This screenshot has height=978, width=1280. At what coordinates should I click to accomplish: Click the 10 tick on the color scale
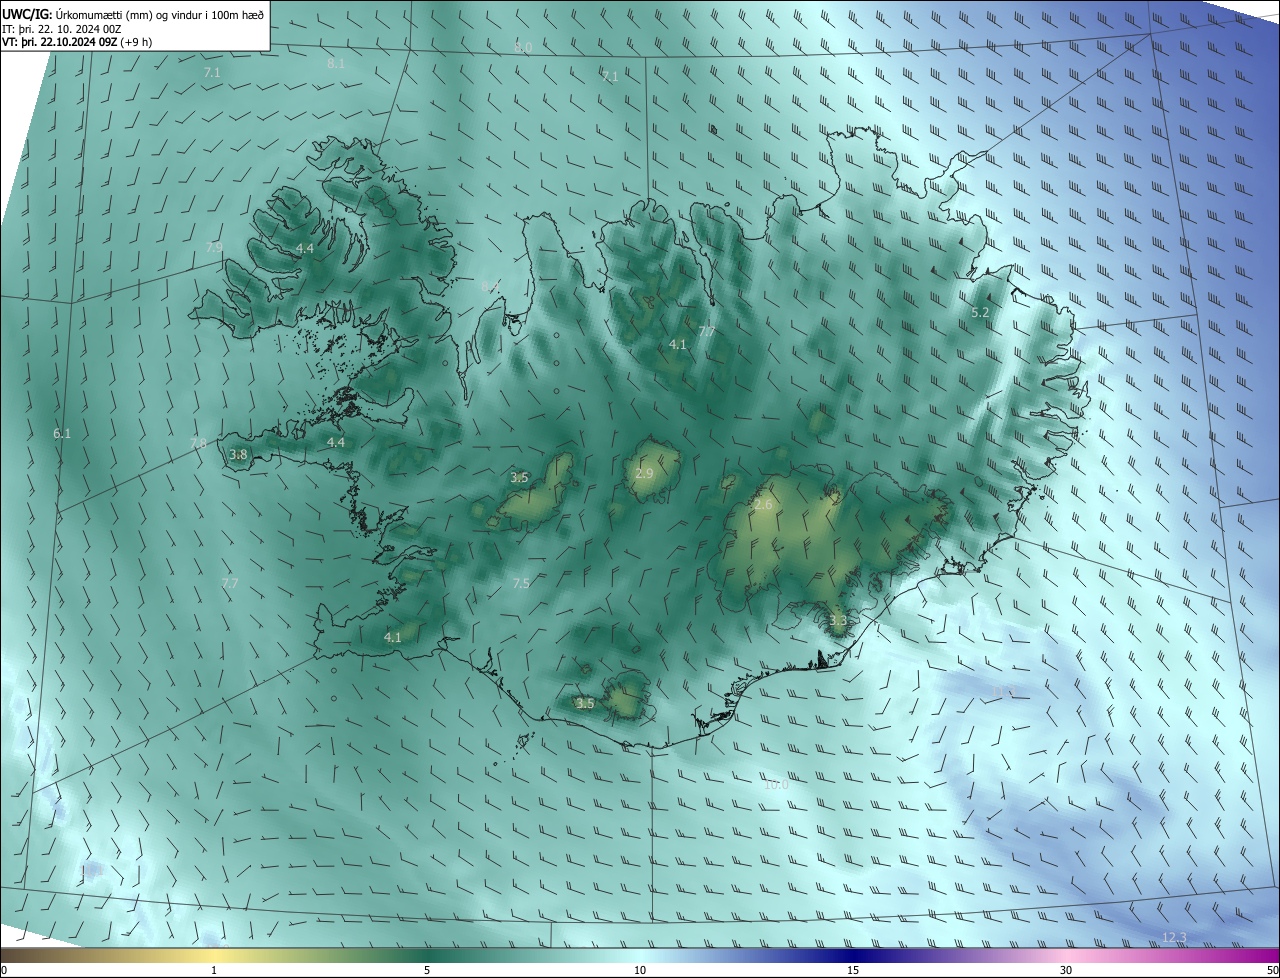640,970
